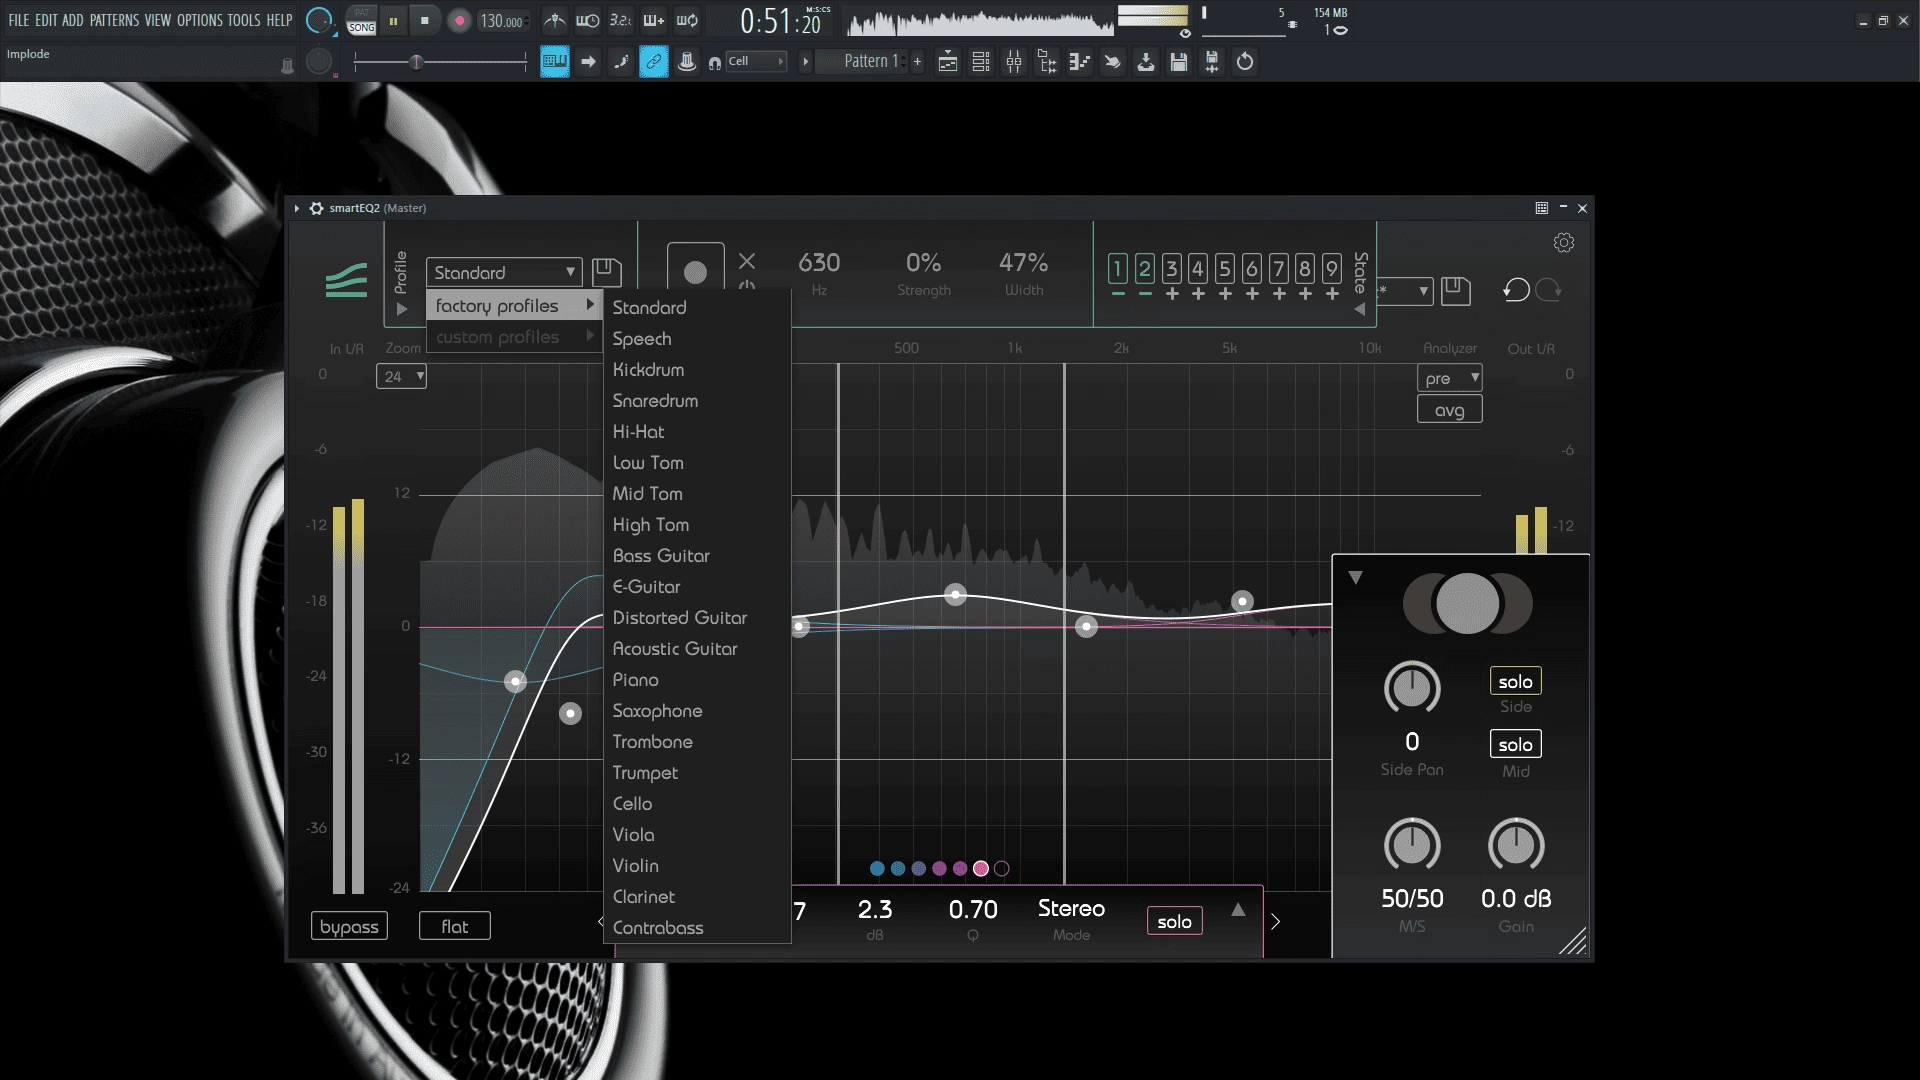Select Kickdrum profile from the list

pyautogui.click(x=697, y=370)
